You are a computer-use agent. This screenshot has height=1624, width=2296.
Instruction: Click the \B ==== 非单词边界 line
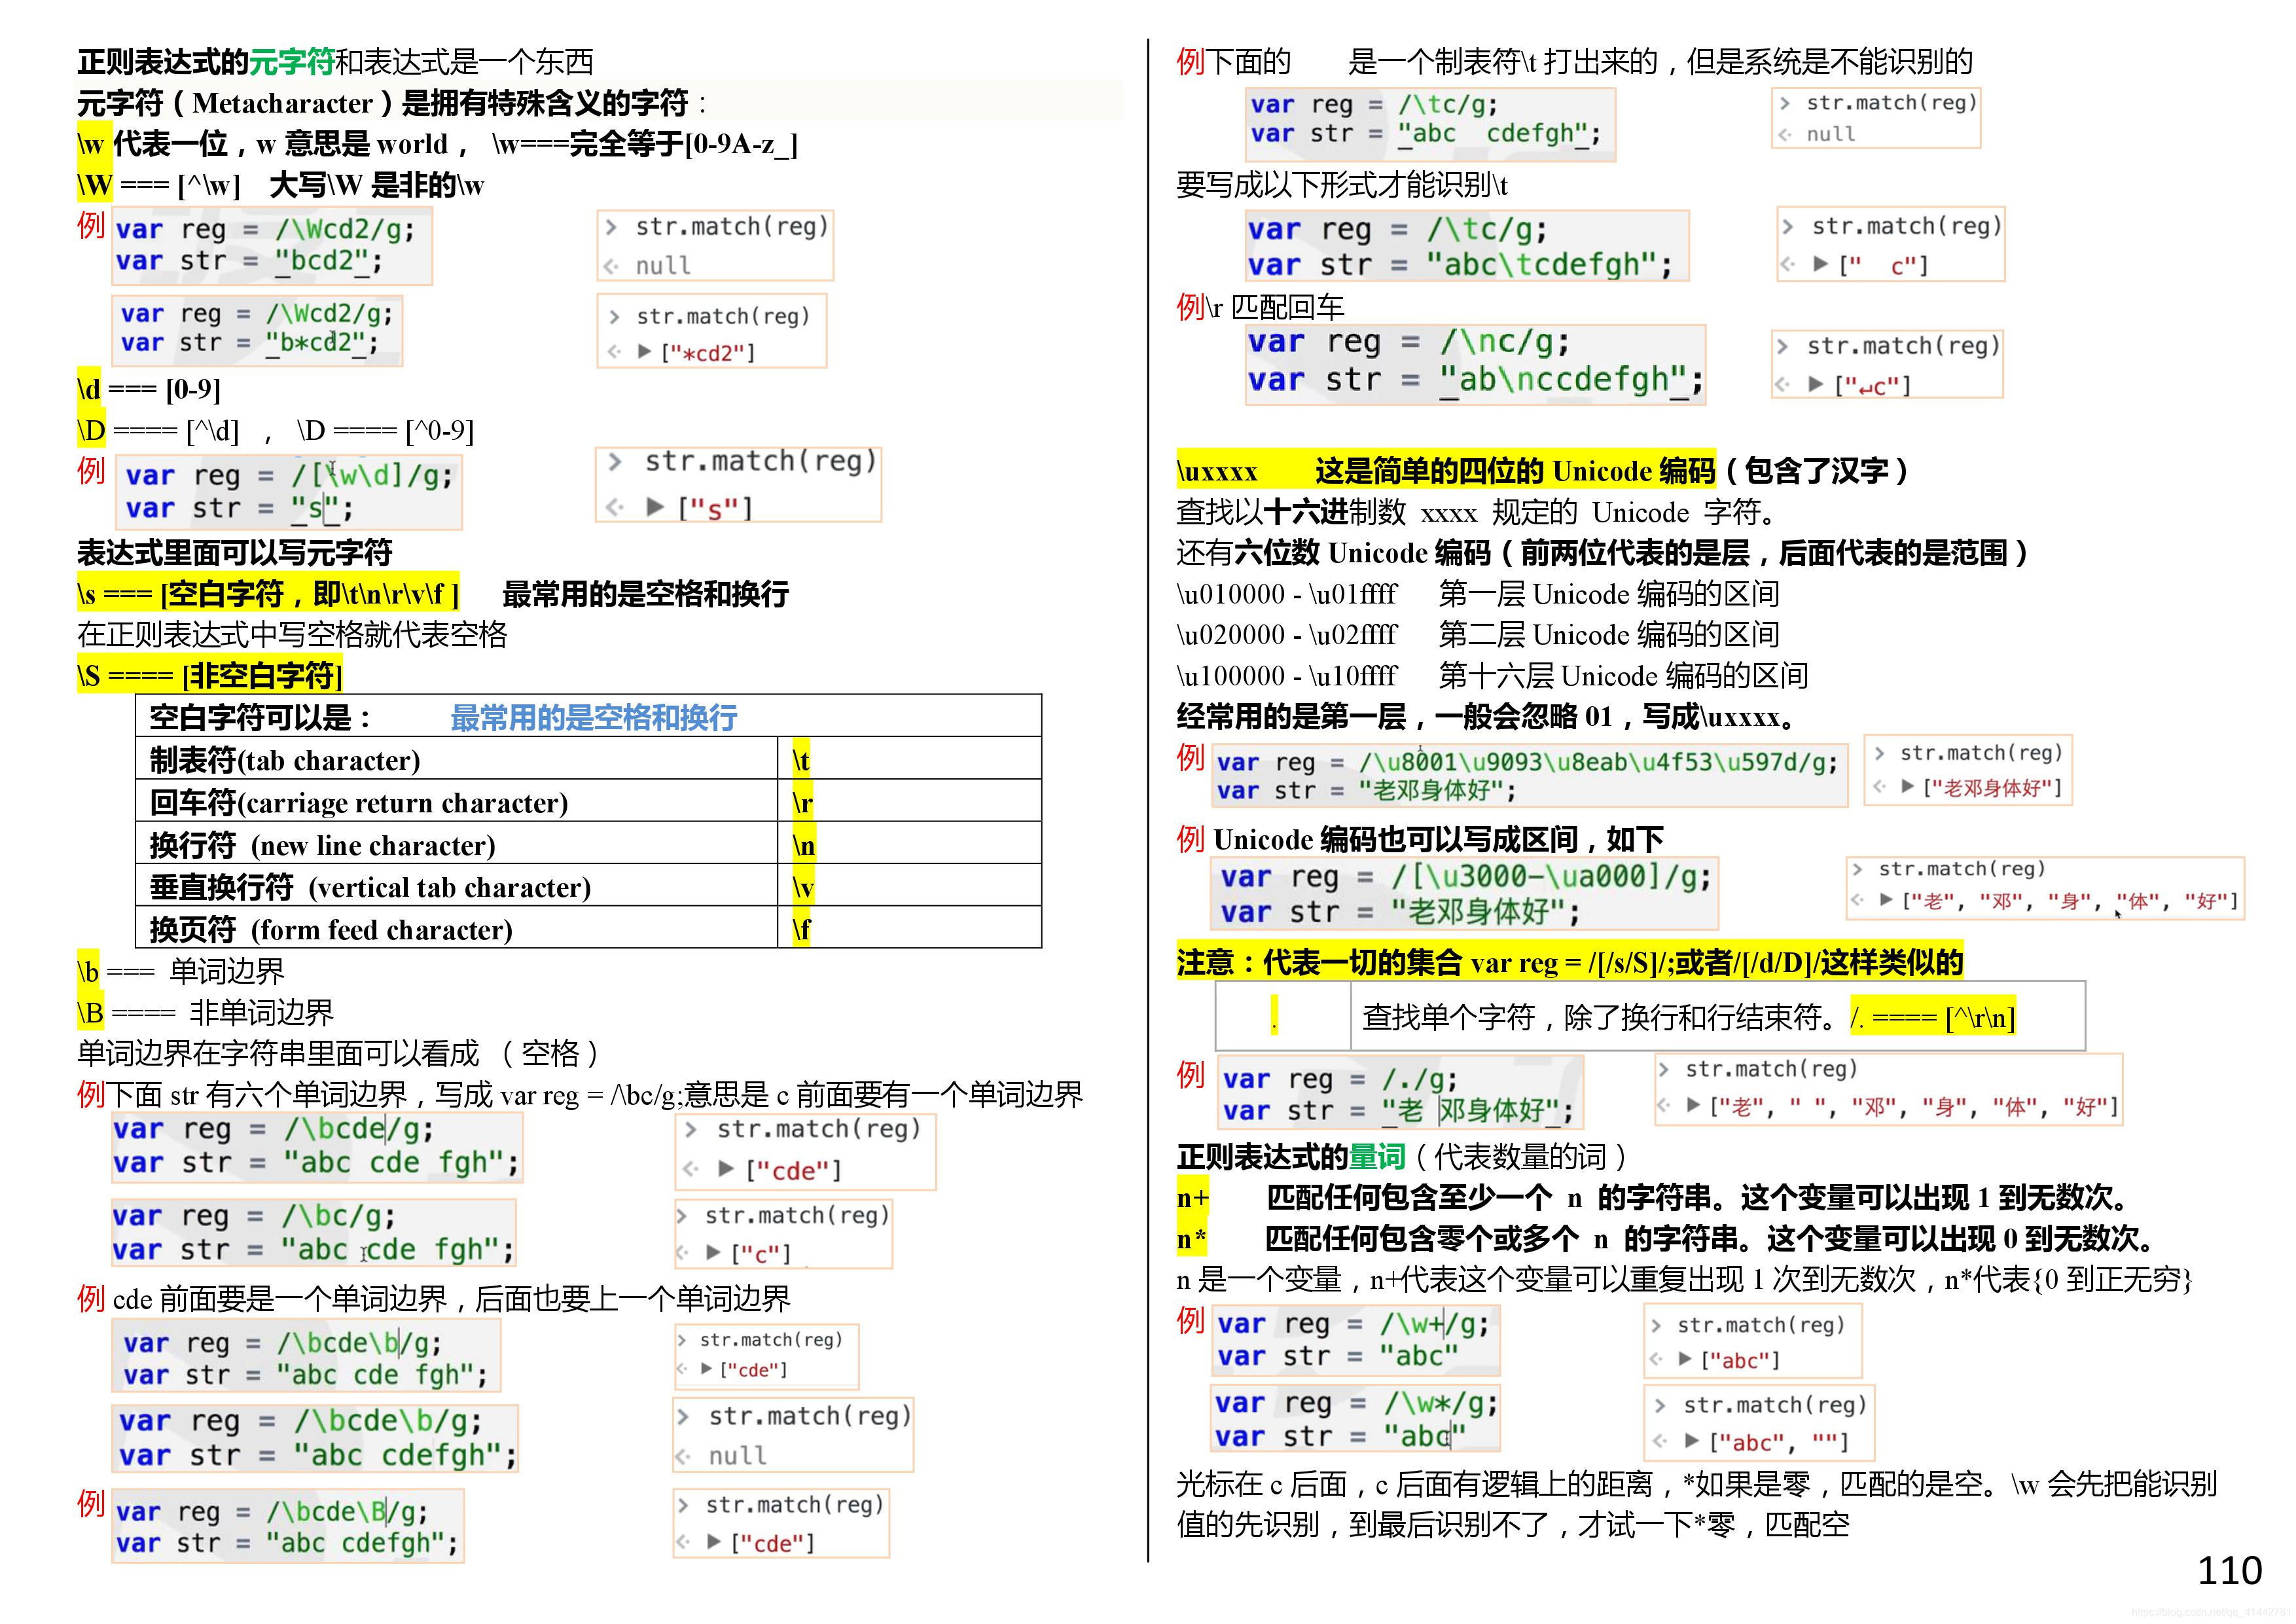205,1012
